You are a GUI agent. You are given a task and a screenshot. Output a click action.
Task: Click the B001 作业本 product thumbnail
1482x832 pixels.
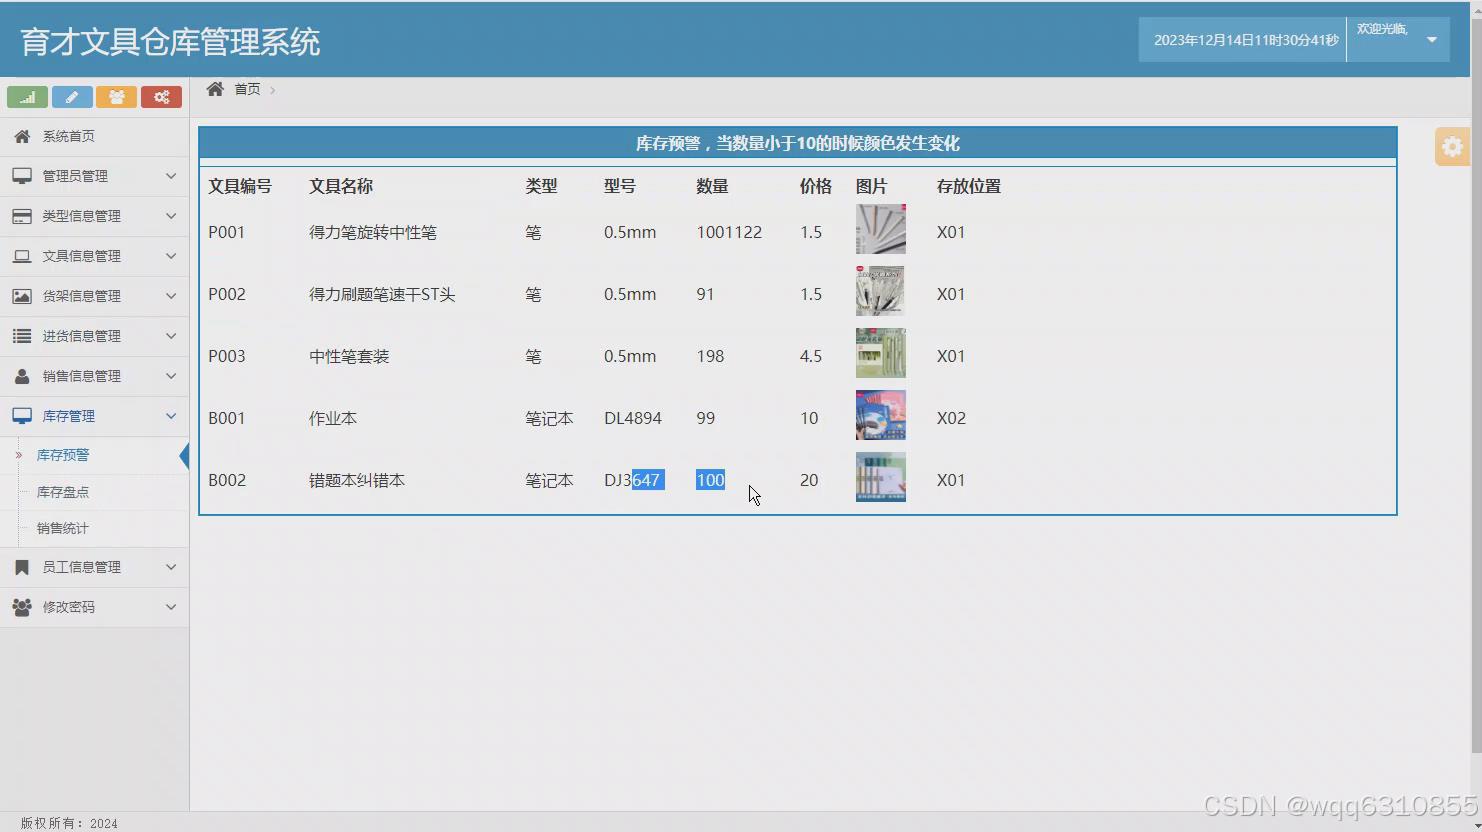point(880,414)
